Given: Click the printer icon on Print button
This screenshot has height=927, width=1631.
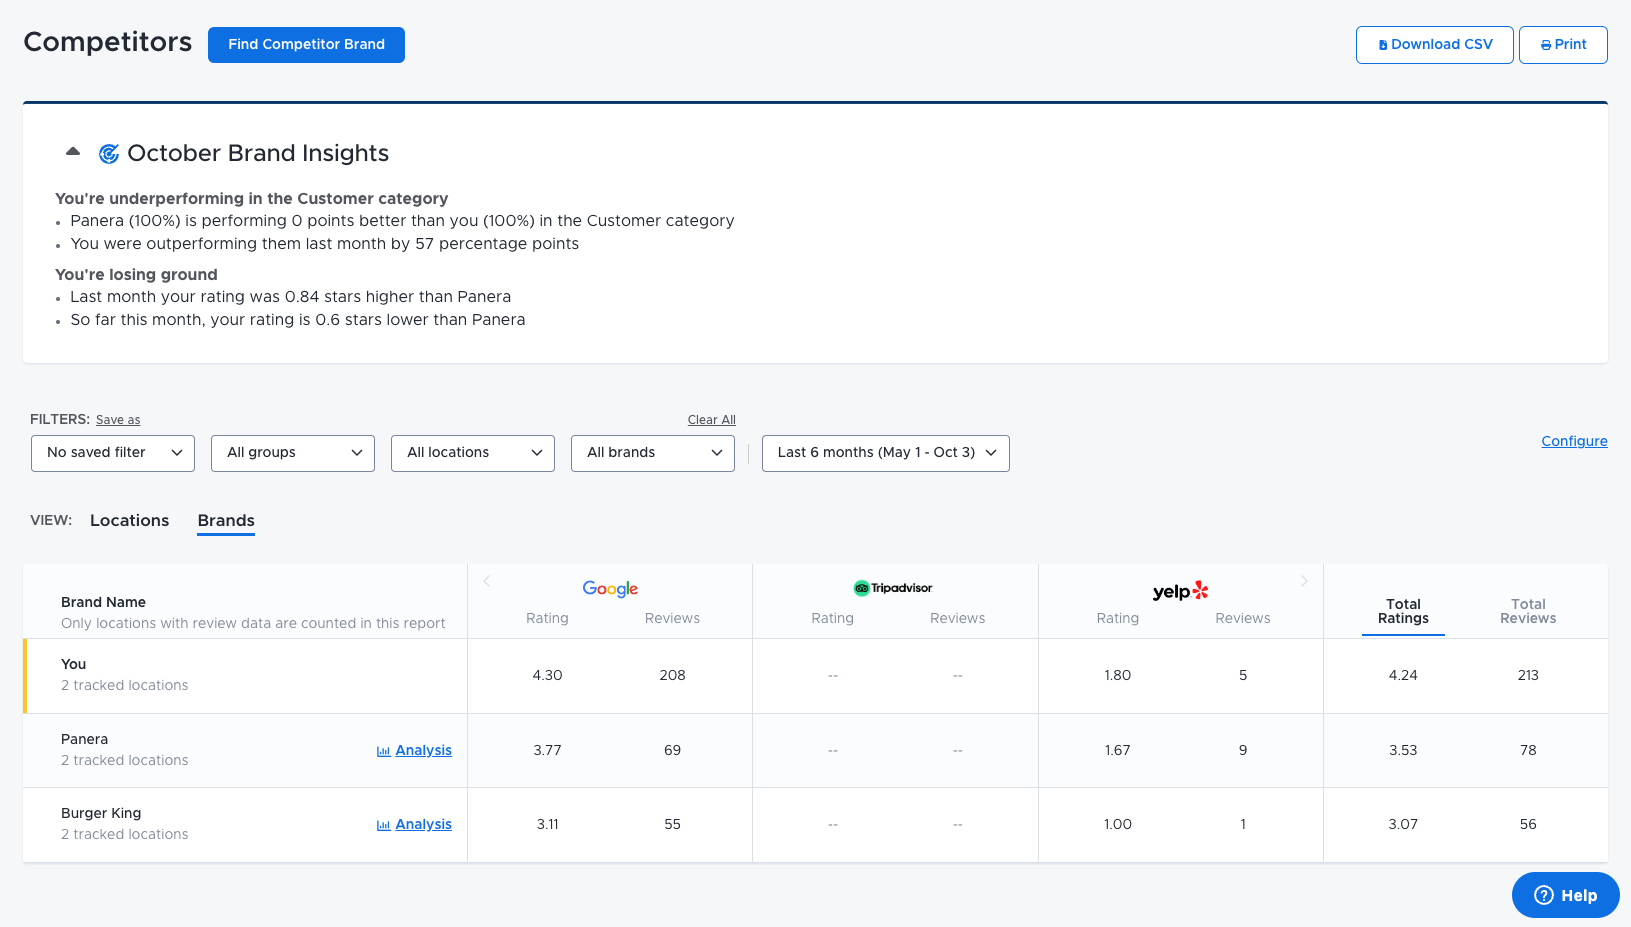Looking at the screenshot, I should point(1546,45).
